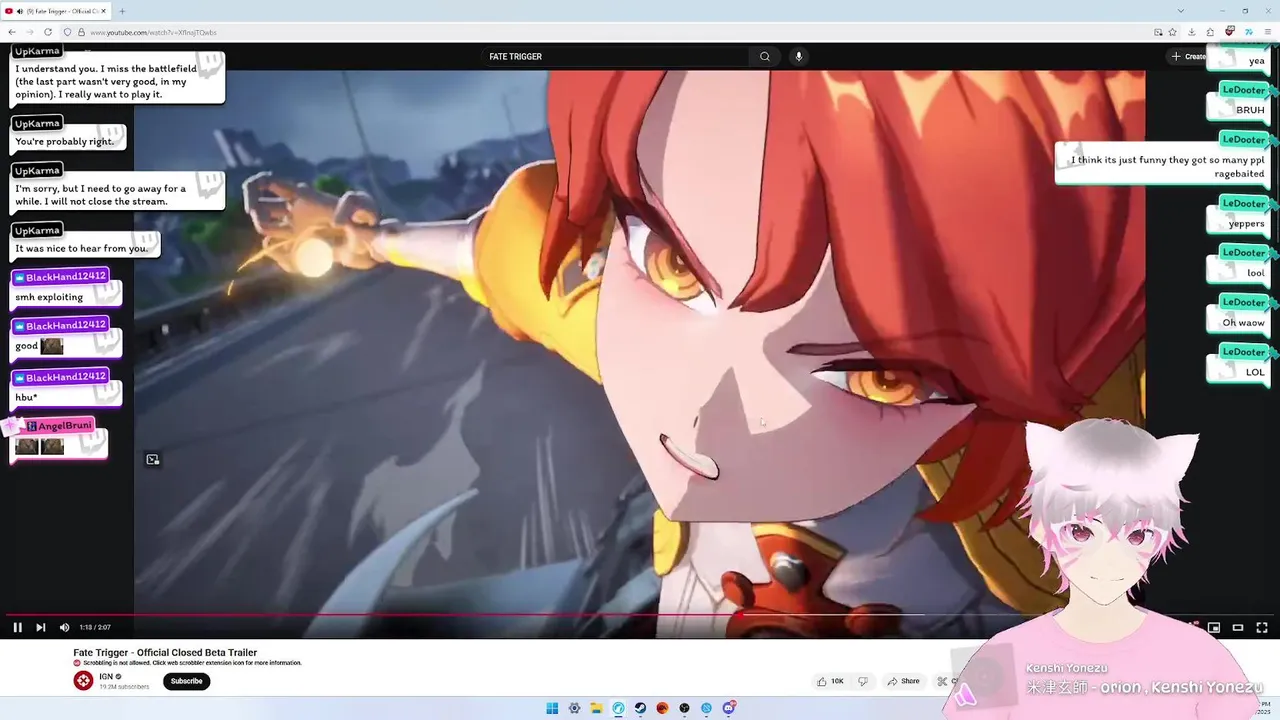
Task: Click the video title text
Action: click(x=165, y=653)
